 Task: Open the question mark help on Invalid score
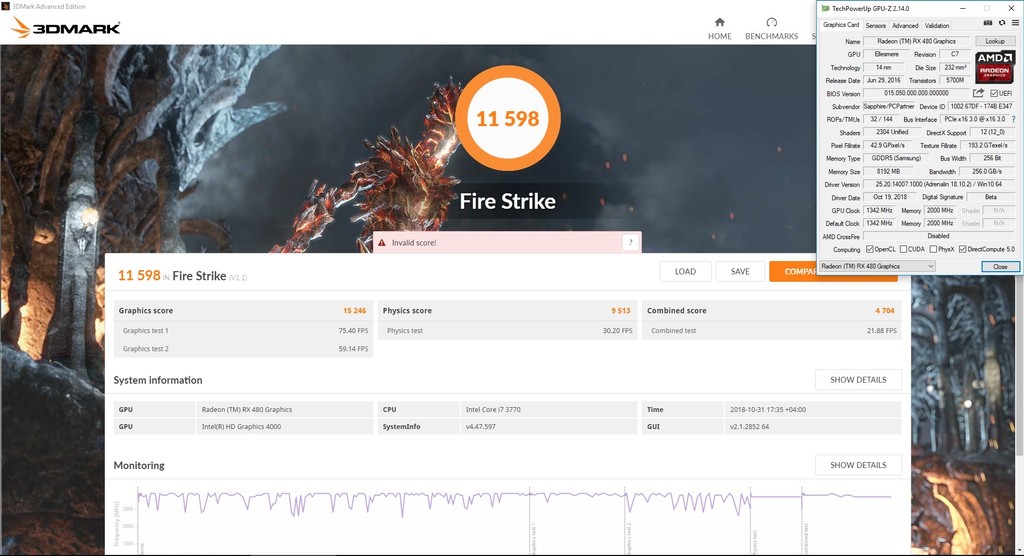[630, 242]
